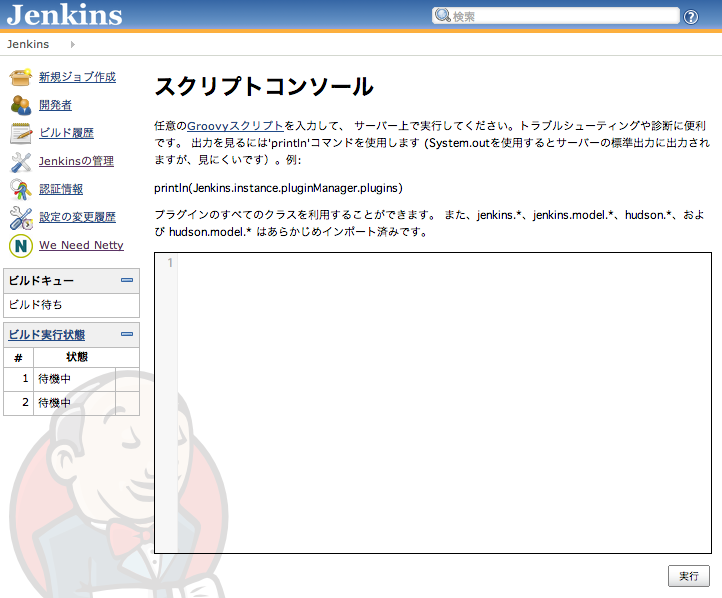Click the We Need Netty N icon
722x598 pixels.
(21, 246)
